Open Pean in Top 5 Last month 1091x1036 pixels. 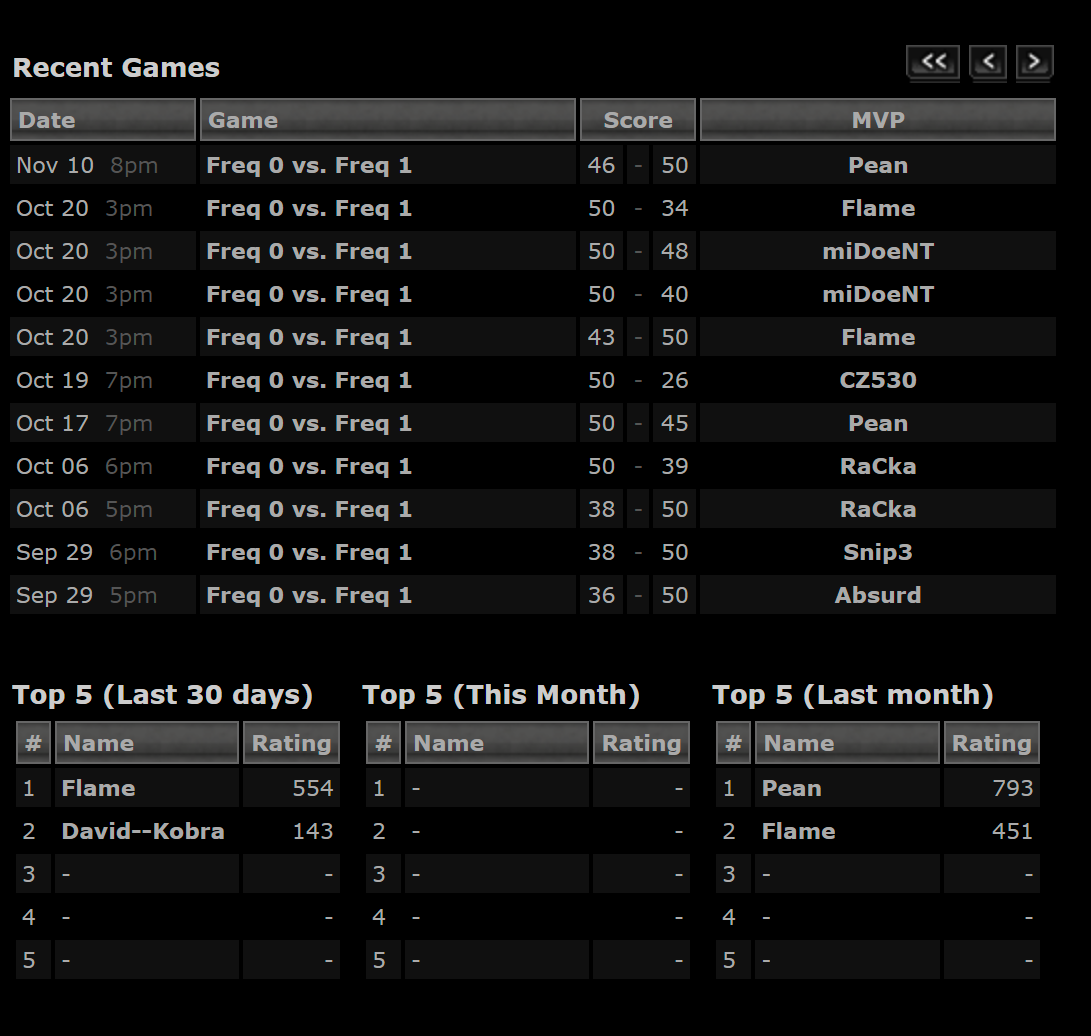[x=791, y=788]
